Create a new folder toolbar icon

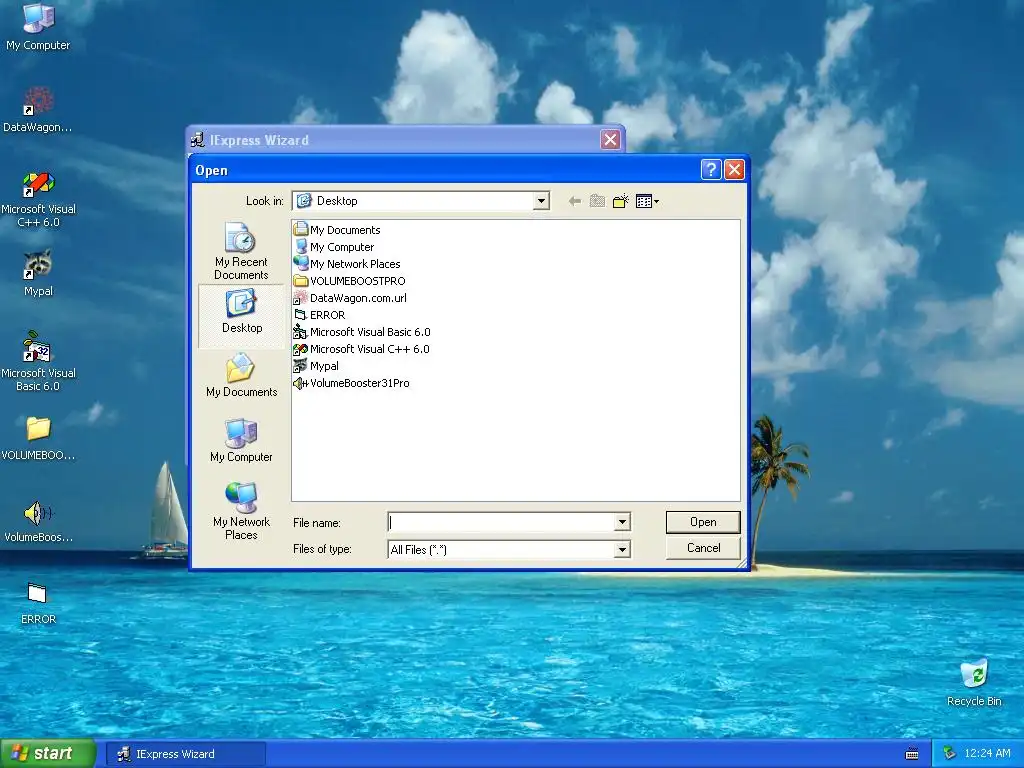[620, 201]
